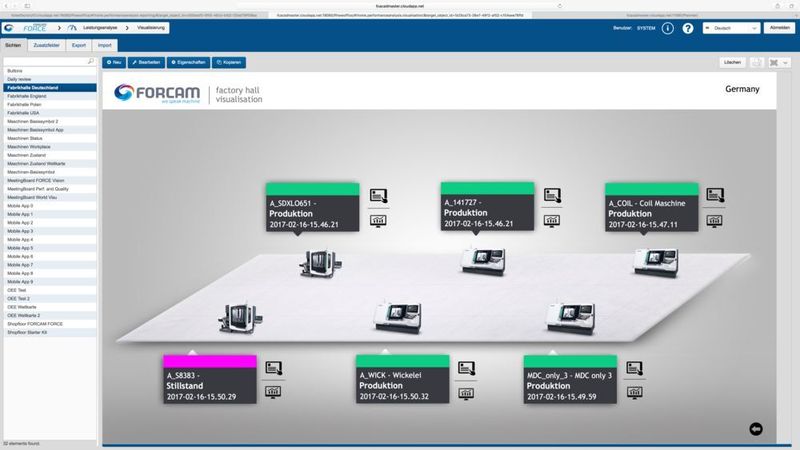The image size is (800, 450).
Task: Click the fullscreen expand icon
Action: (x=774, y=62)
